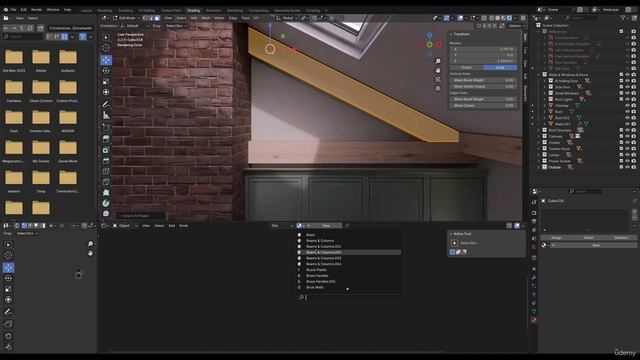This screenshot has height=360, width=640.
Task: Select the Select Box tool in viewport toolbar
Action: [x=106, y=37]
